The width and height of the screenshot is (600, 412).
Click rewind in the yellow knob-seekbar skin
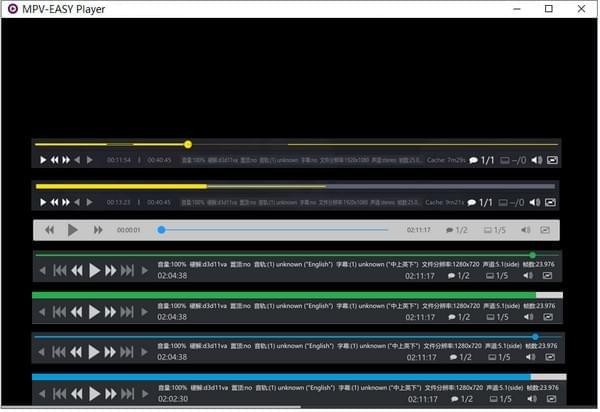coord(55,160)
